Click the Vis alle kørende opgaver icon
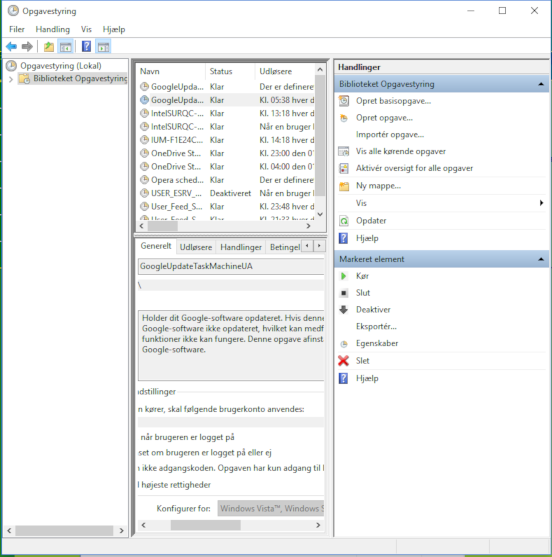 pos(344,151)
